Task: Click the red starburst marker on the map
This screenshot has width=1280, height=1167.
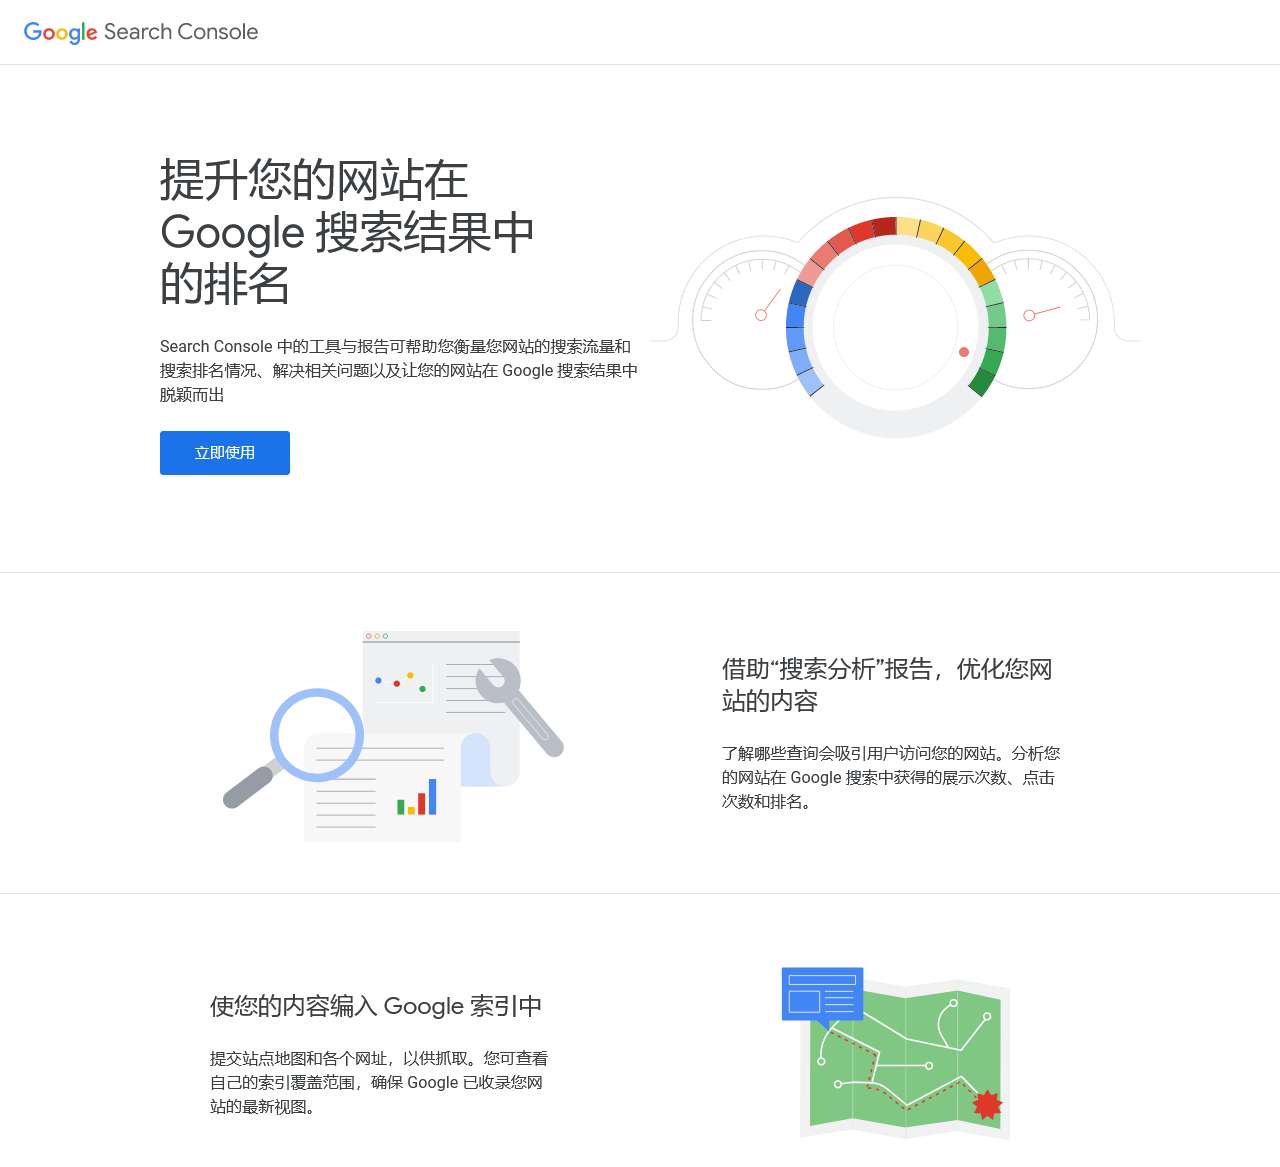Action: coord(987,1104)
